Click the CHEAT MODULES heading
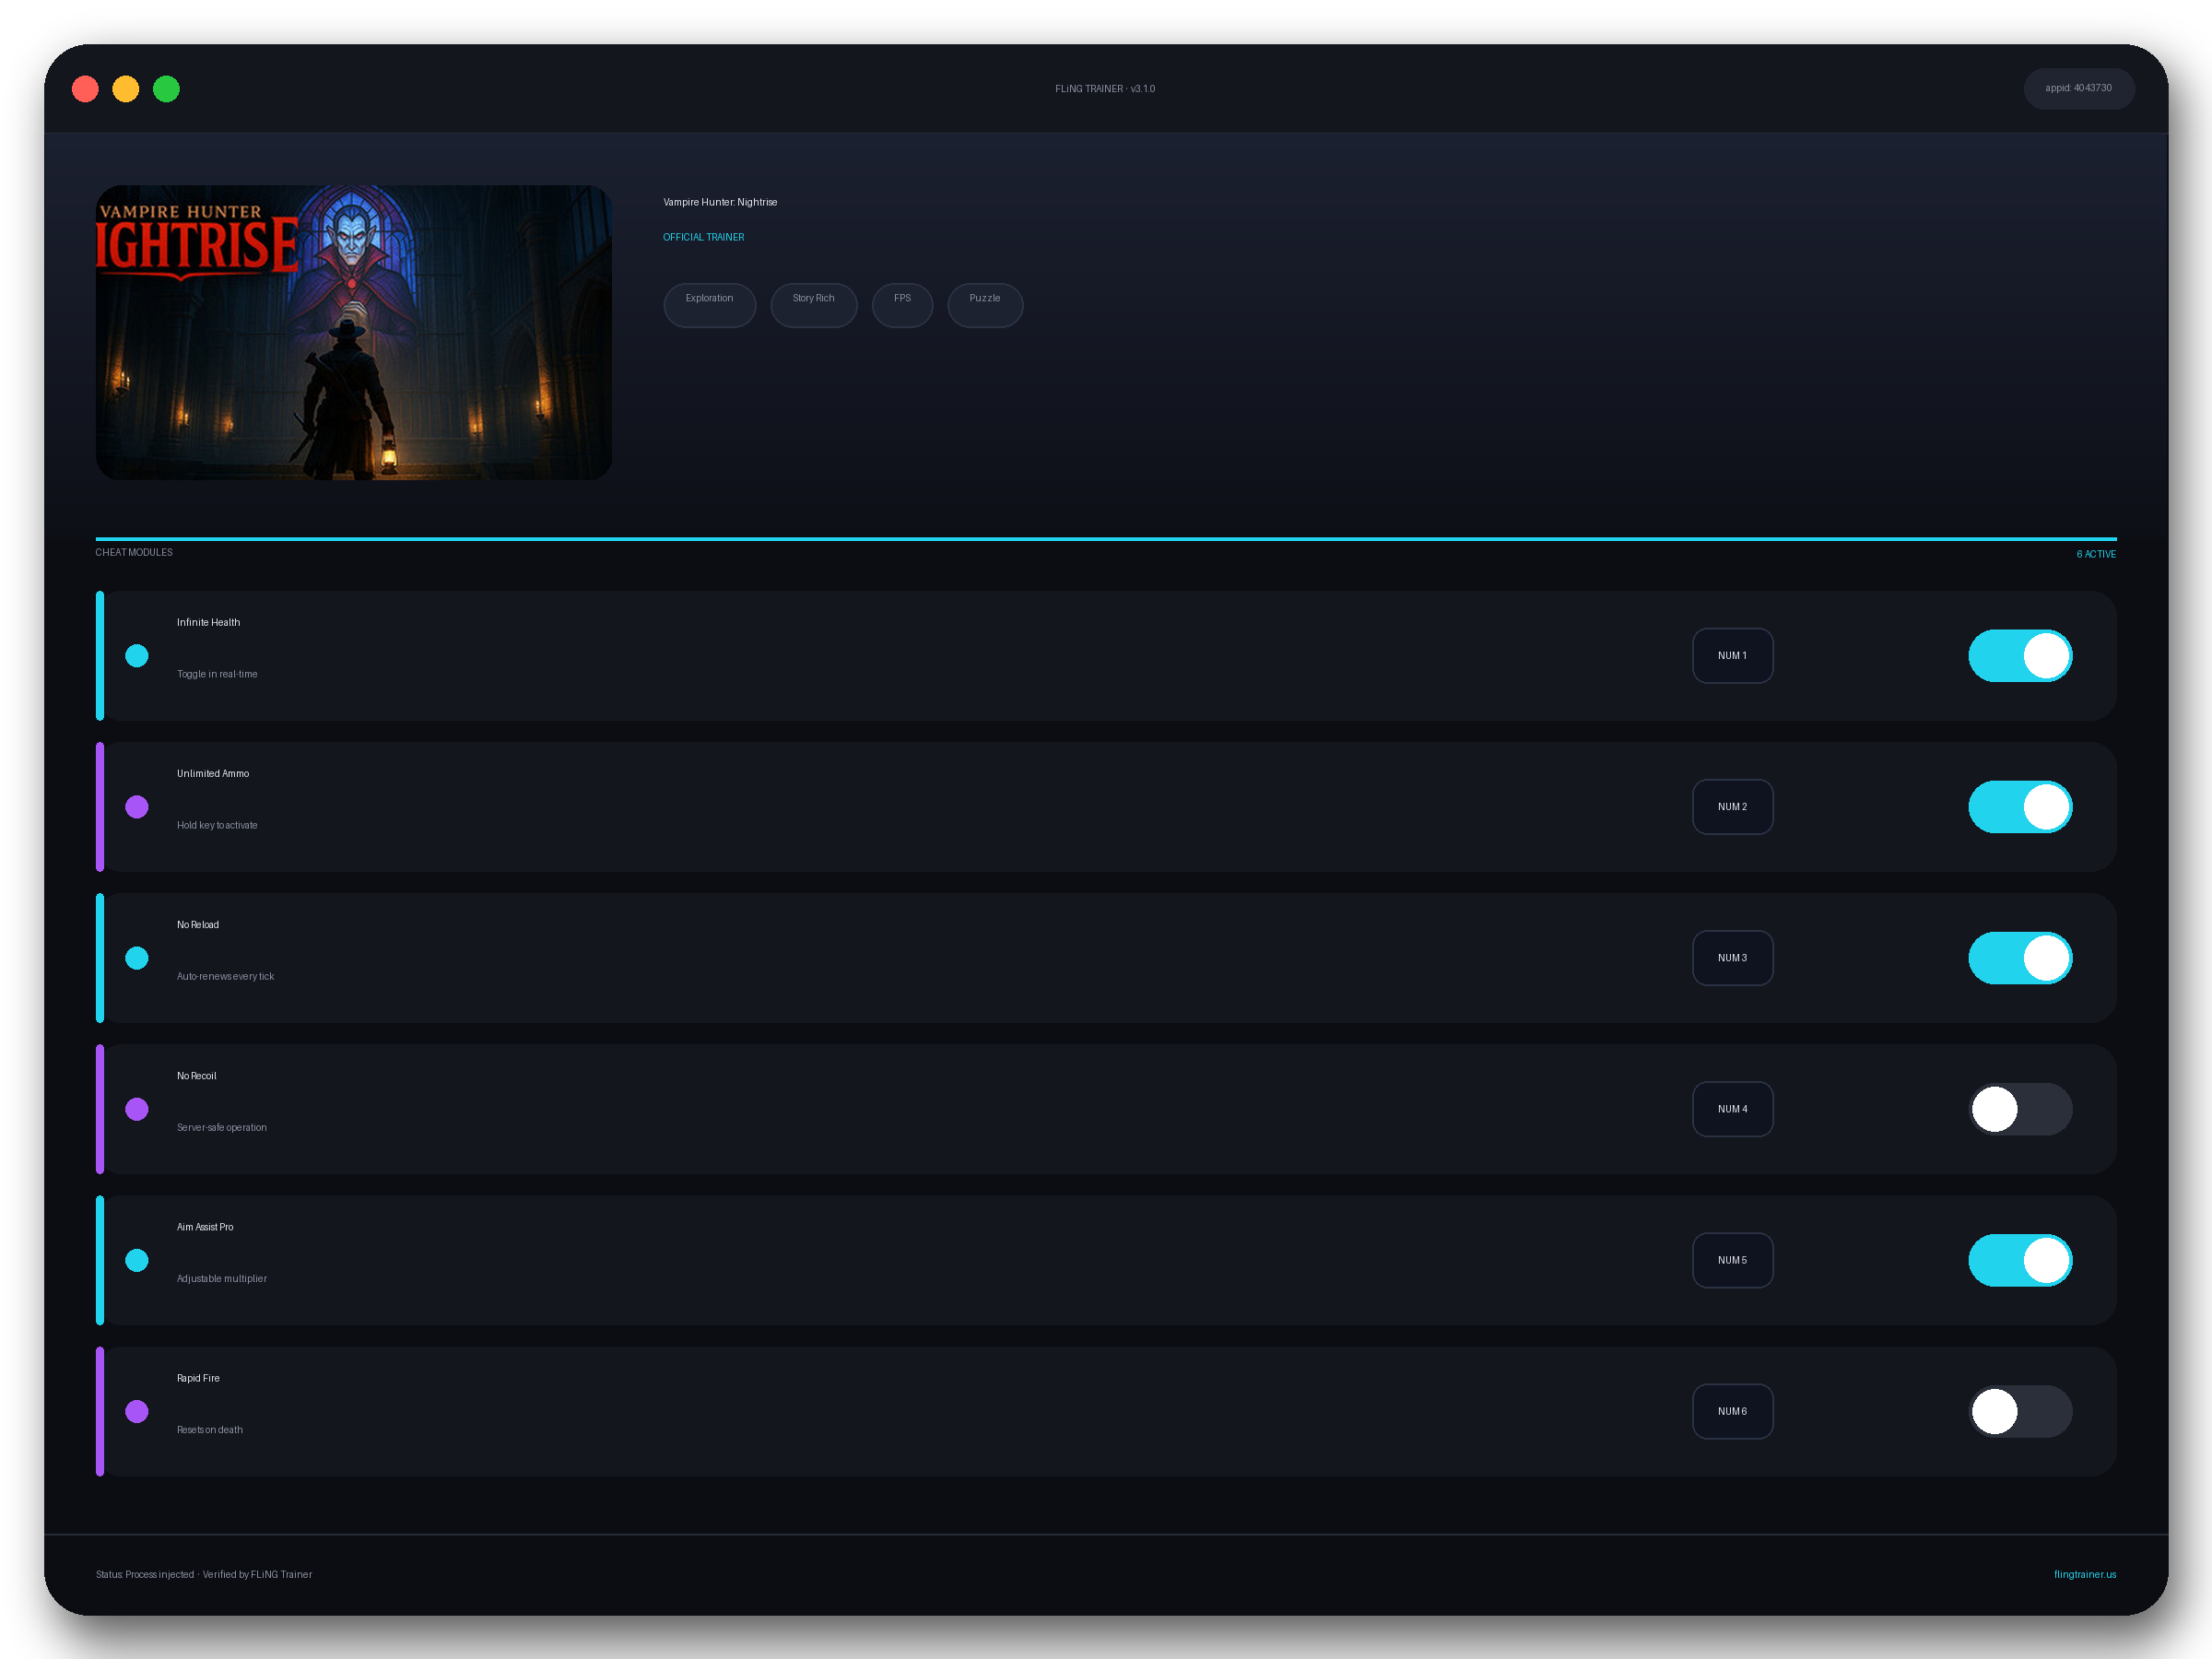The image size is (2212, 1659). (134, 552)
